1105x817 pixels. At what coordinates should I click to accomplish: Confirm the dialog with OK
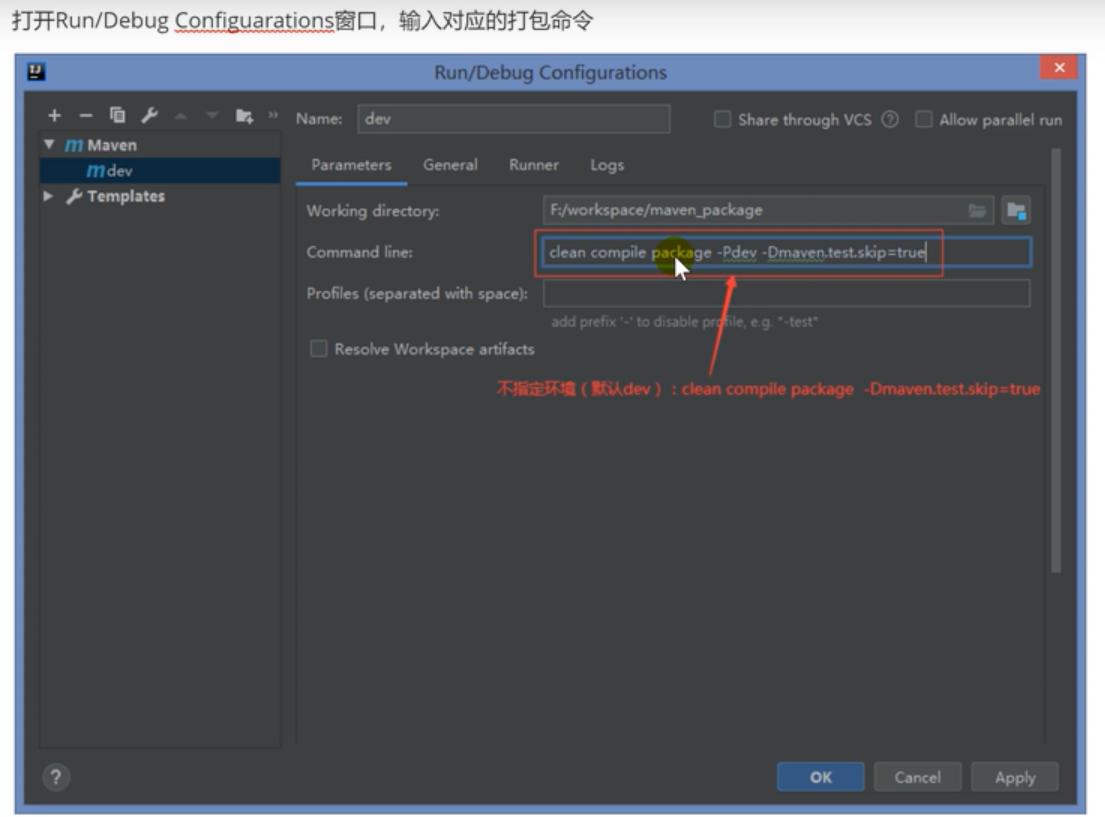click(x=820, y=777)
